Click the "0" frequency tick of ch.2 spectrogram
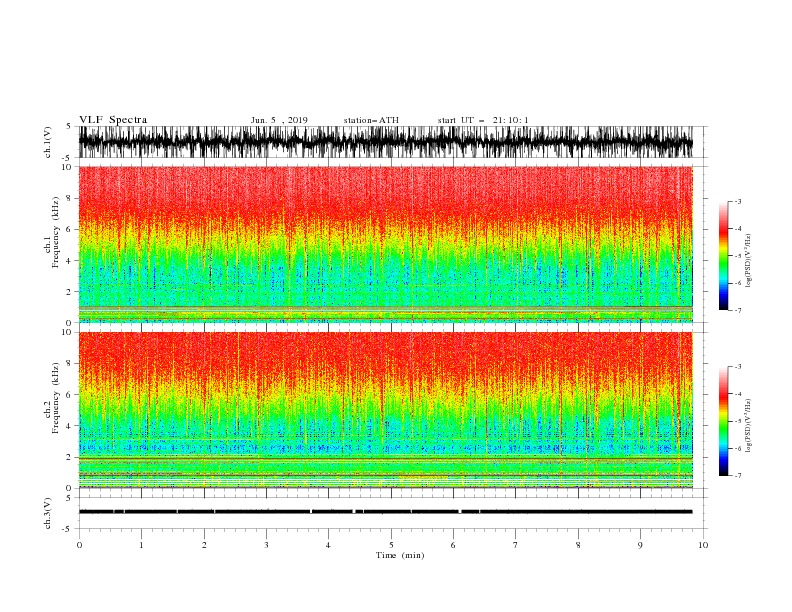Viewport: 792px width, 612px height. coord(69,488)
